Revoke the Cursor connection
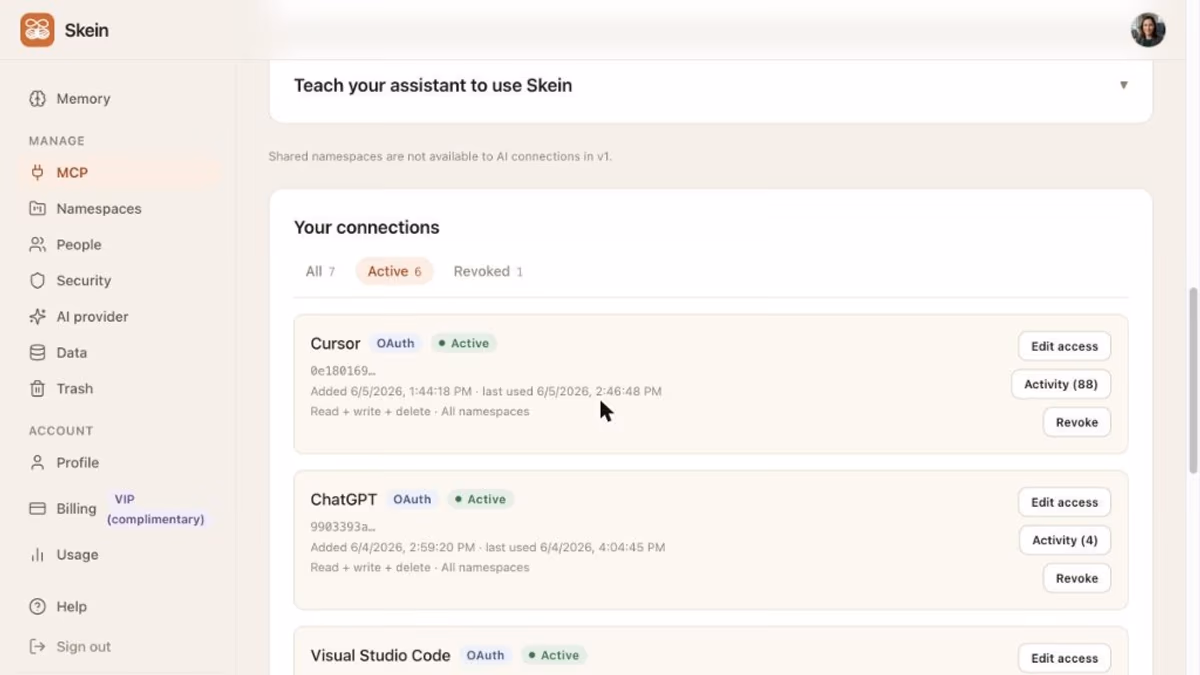1200x675 pixels. point(1077,422)
